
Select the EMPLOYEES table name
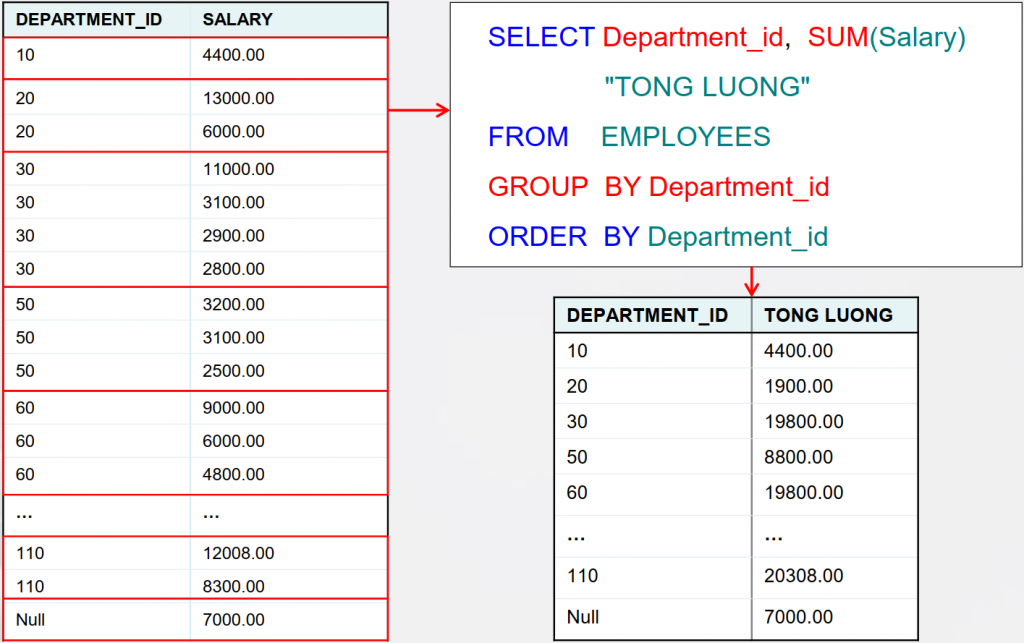[x=686, y=137]
